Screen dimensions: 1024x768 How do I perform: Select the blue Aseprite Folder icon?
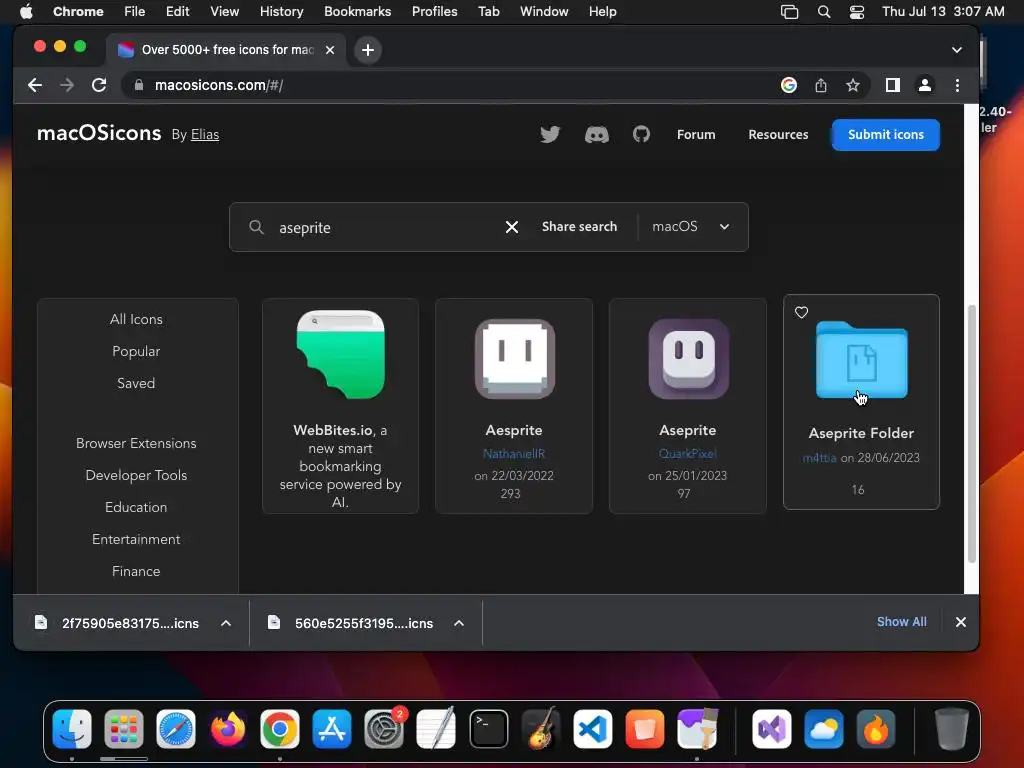tap(861, 360)
